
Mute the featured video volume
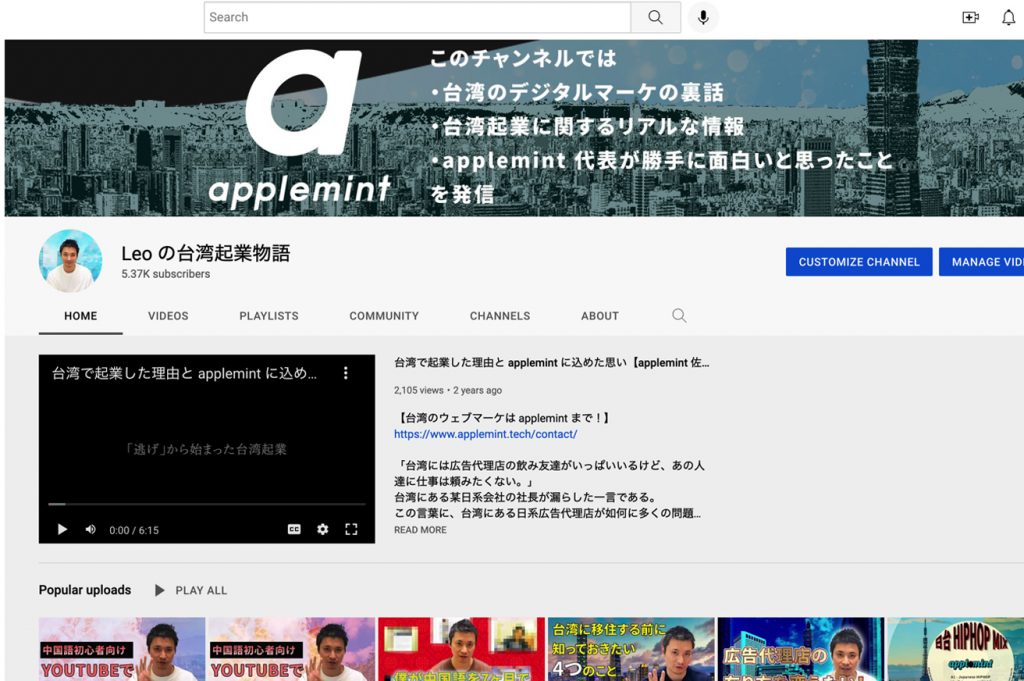pos(91,530)
